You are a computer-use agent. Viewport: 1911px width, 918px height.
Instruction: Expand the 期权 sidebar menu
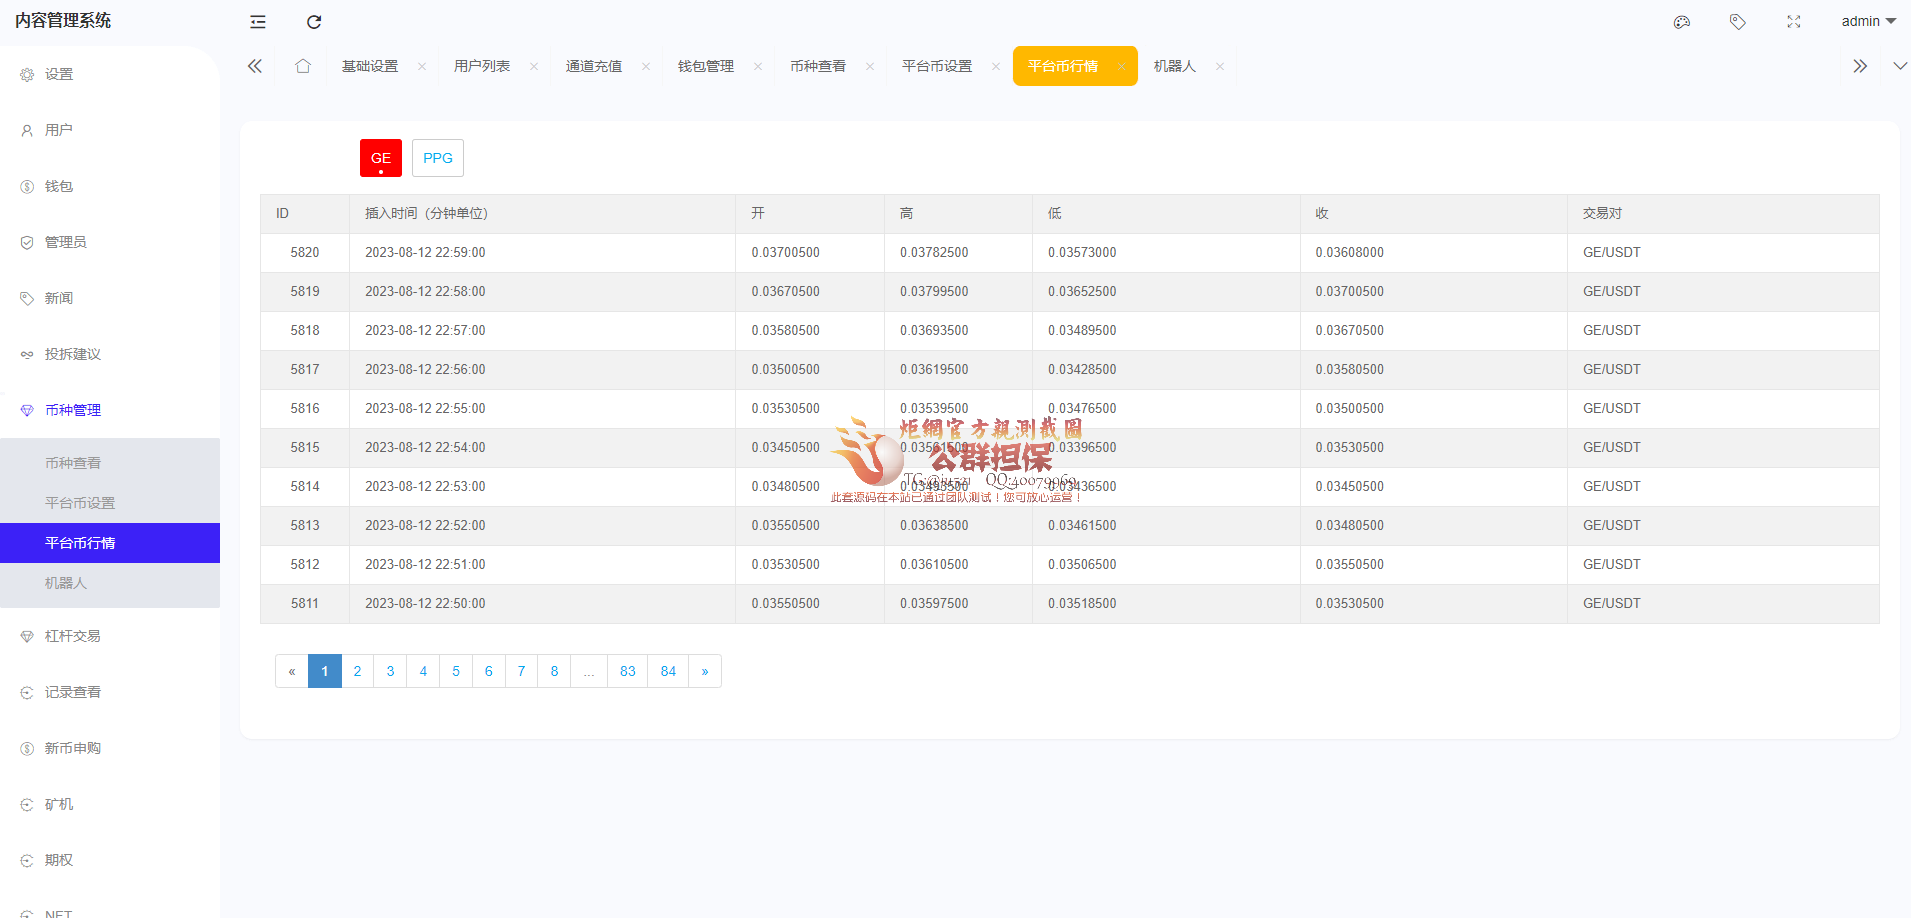(110, 860)
